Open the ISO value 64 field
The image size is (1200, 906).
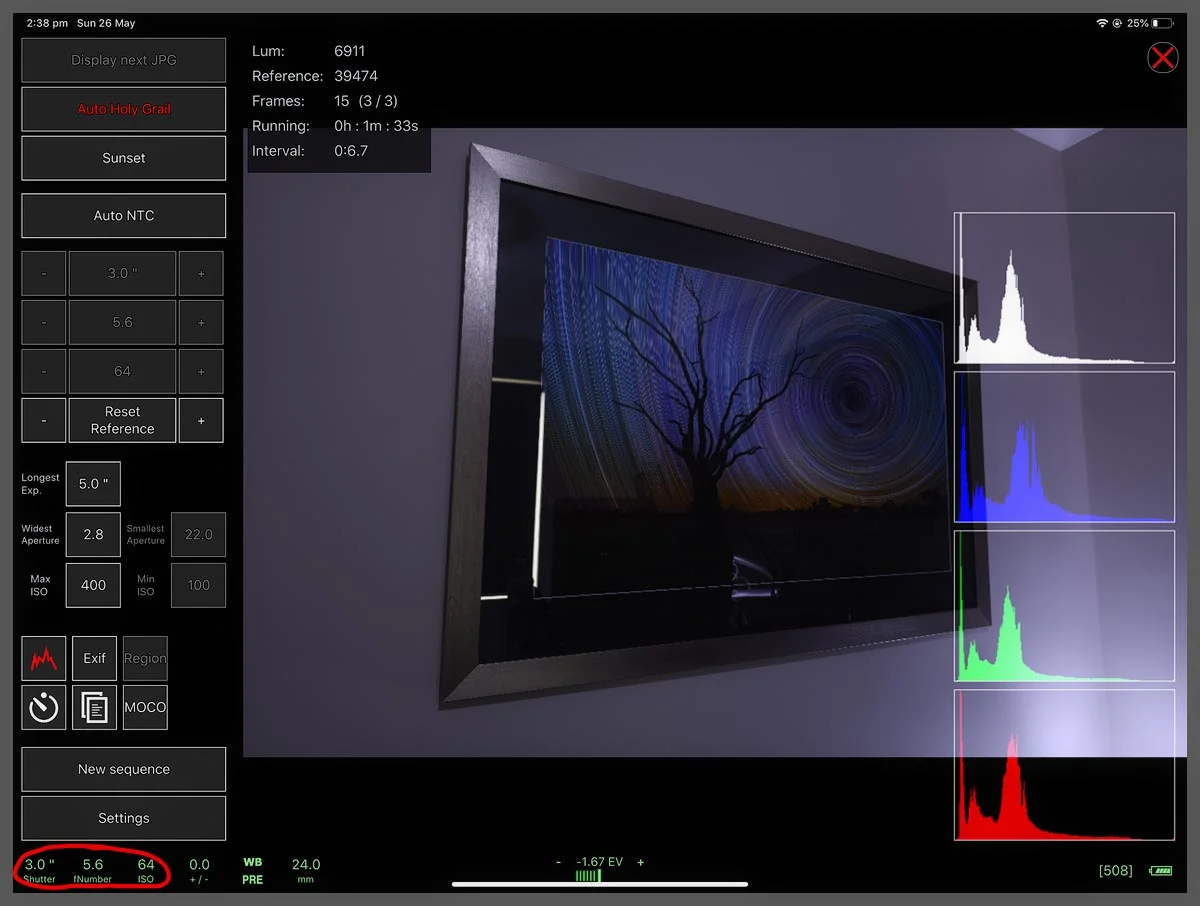pos(122,371)
